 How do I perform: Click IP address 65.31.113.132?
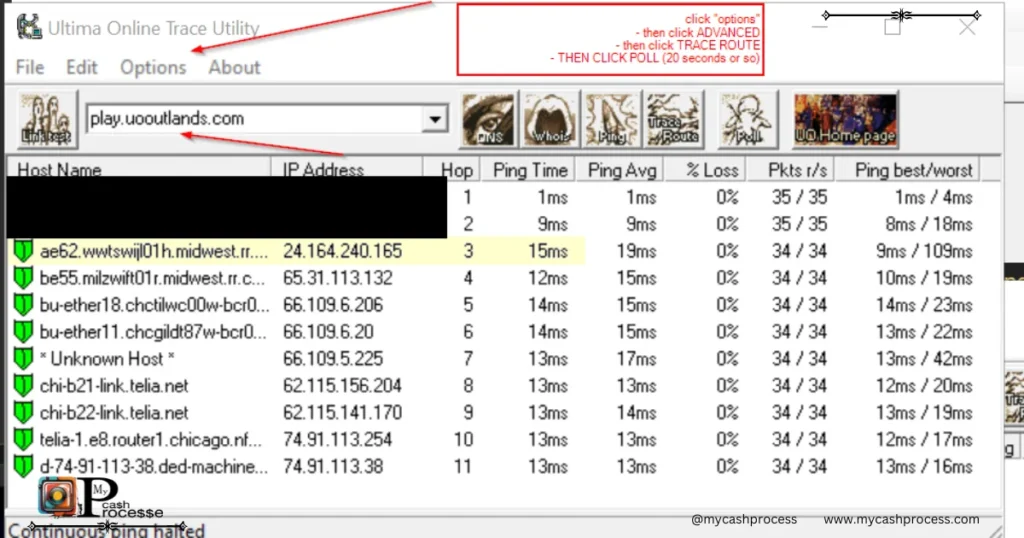(338, 278)
